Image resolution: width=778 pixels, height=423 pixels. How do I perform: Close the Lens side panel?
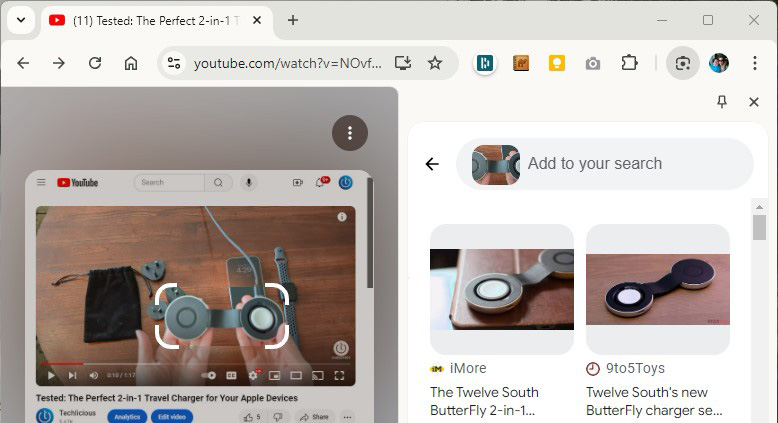[x=754, y=102]
